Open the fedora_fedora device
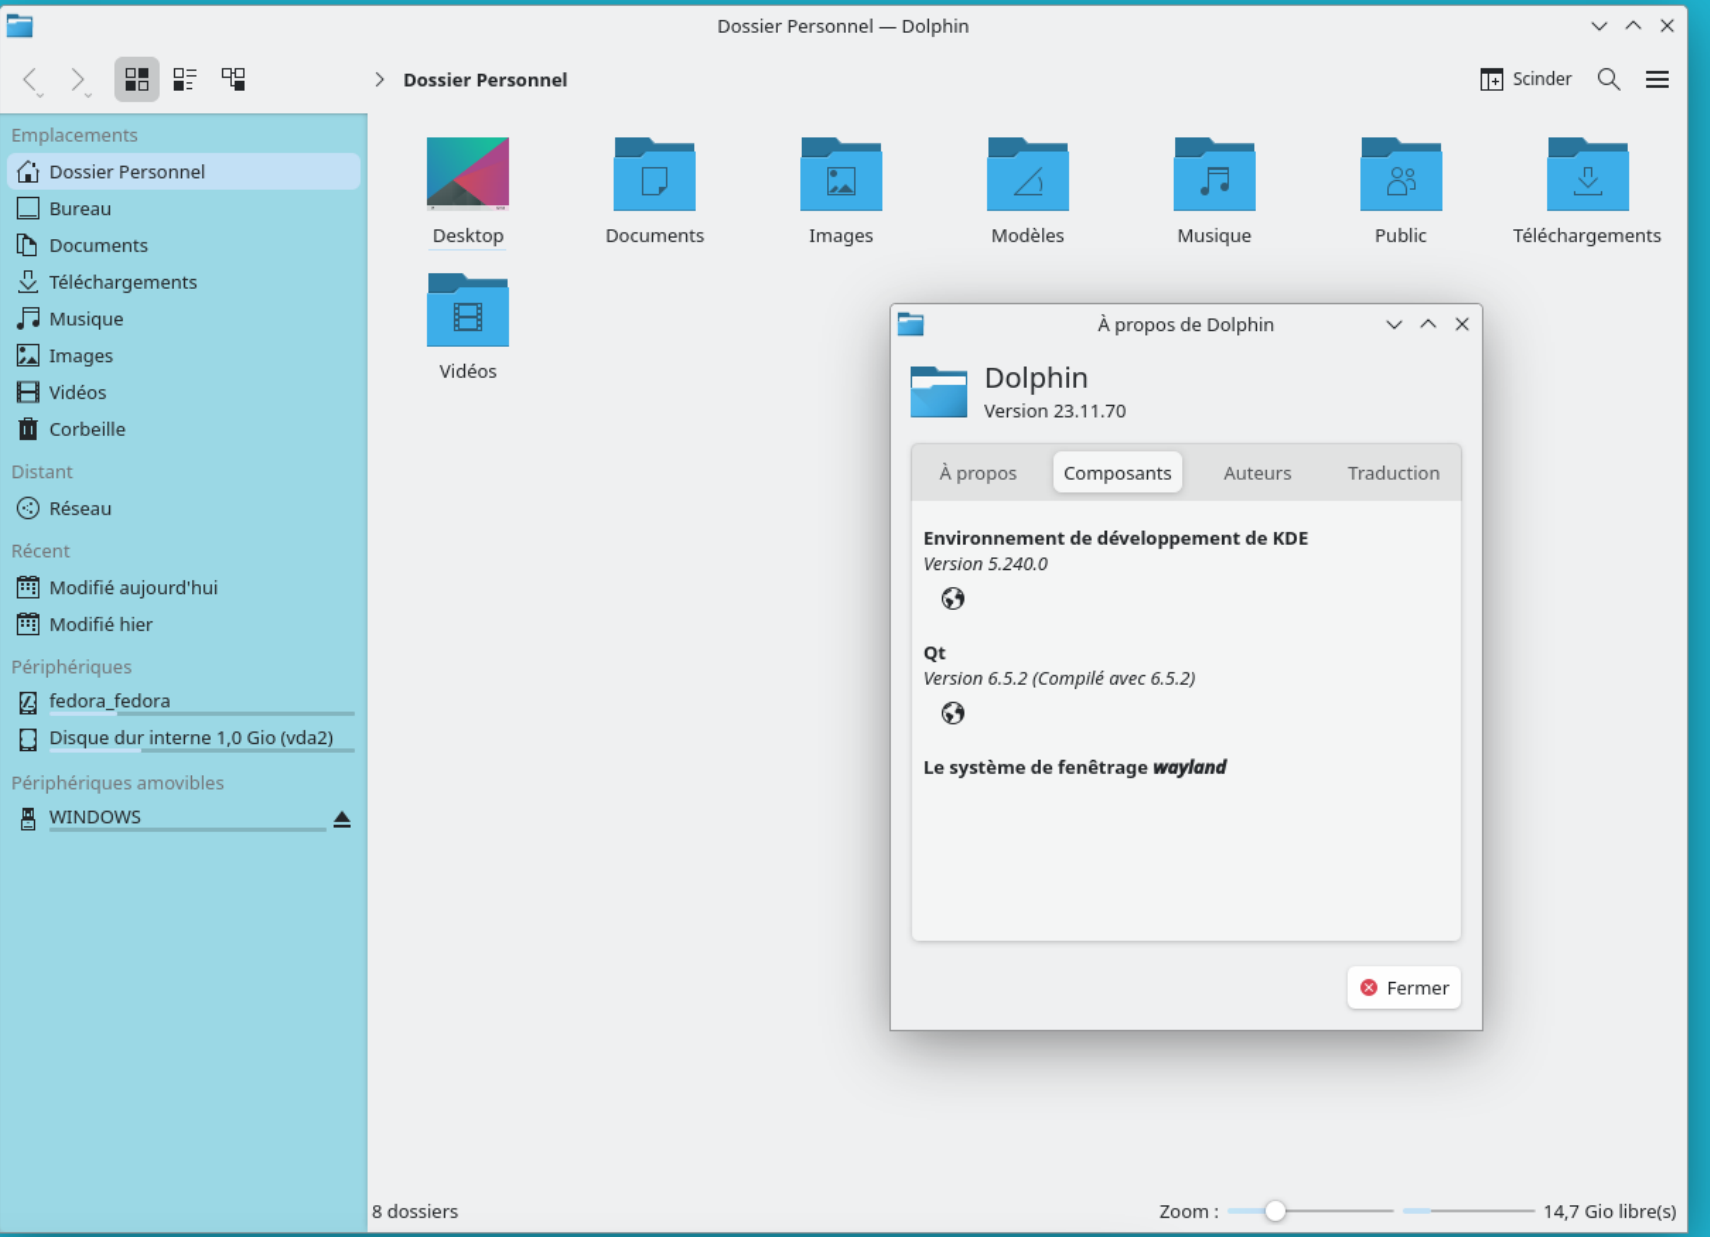The image size is (1710, 1237). (184, 701)
